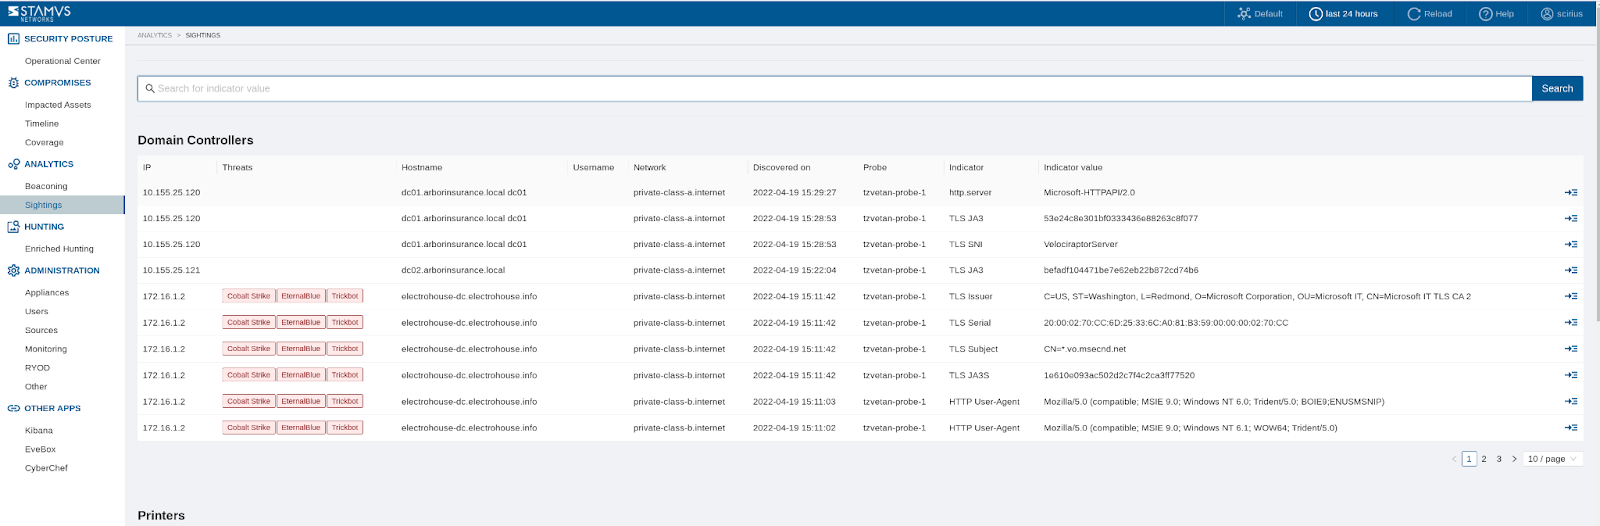Open CyberChef under Other Apps
This screenshot has width=1600, height=526.
(x=46, y=468)
